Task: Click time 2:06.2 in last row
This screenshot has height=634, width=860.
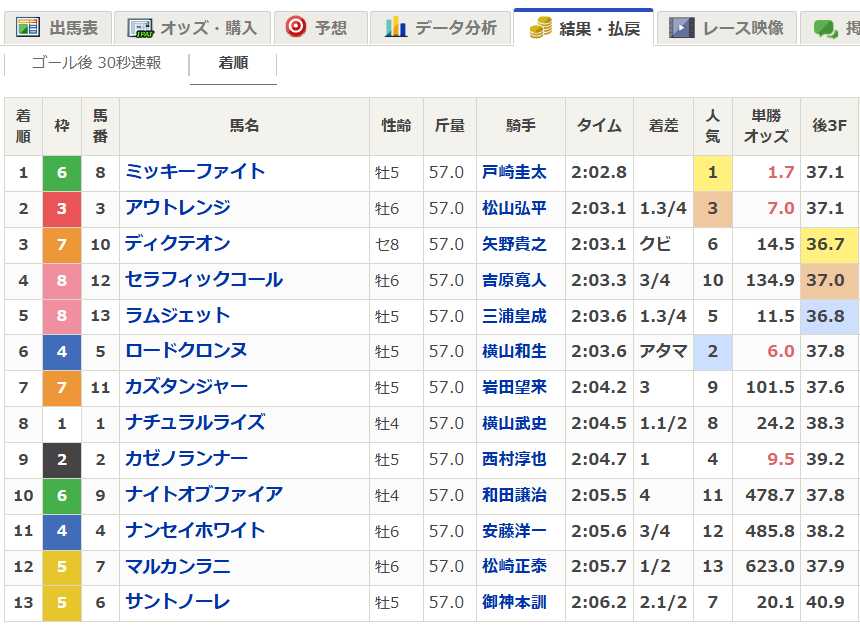Action: pyautogui.click(x=599, y=603)
